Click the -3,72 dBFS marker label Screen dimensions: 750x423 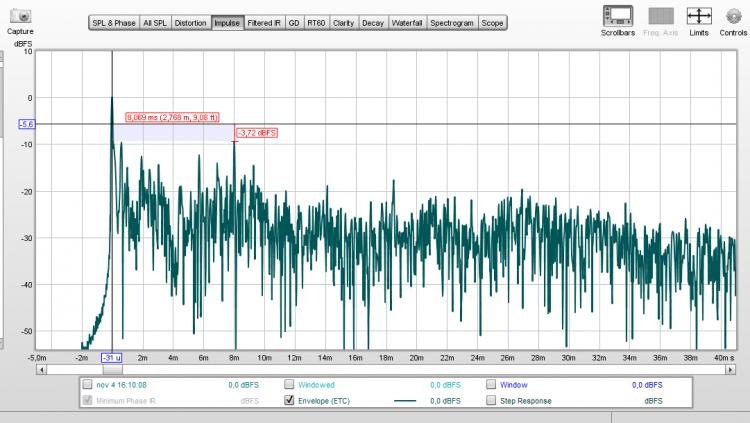(x=257, y=133)
